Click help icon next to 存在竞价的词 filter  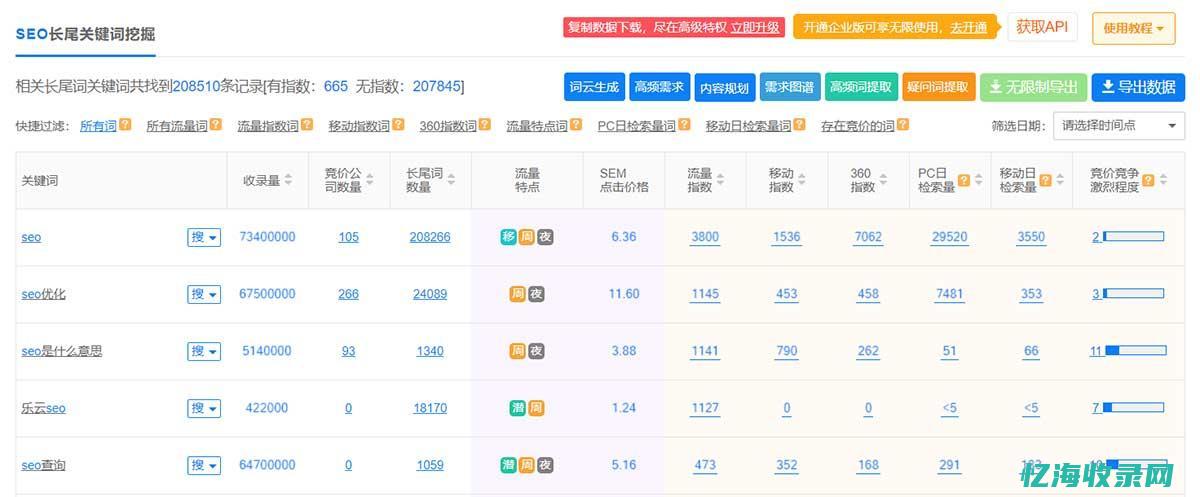point(903,125)
